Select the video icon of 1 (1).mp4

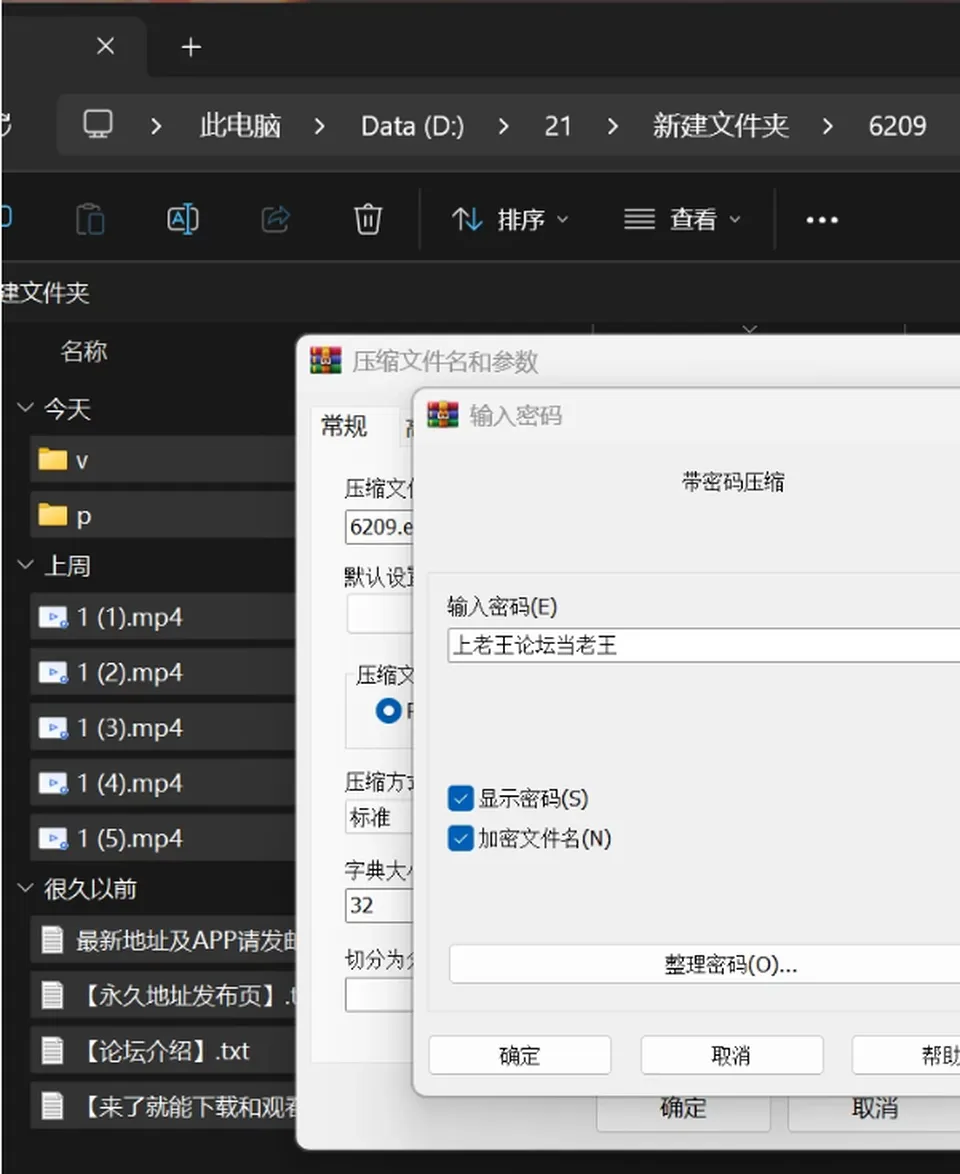tap(53, 617)
